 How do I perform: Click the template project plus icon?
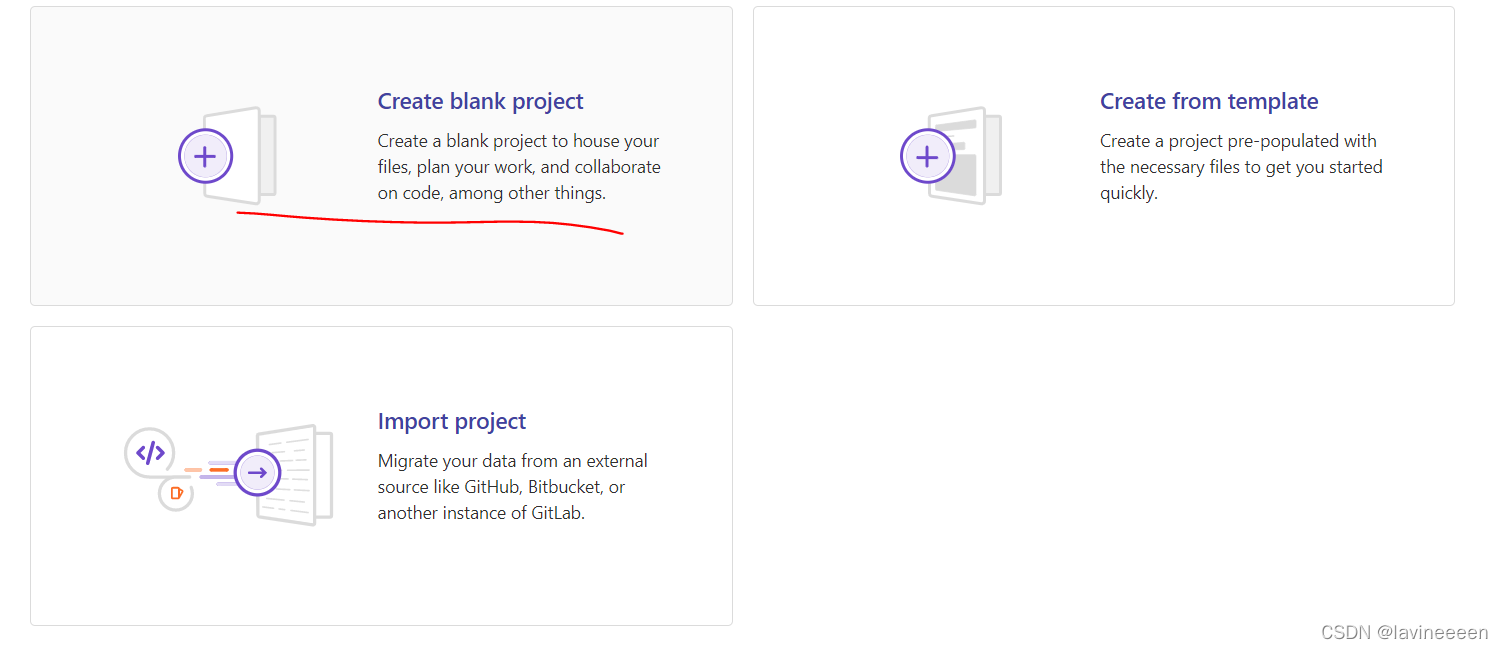927,156
